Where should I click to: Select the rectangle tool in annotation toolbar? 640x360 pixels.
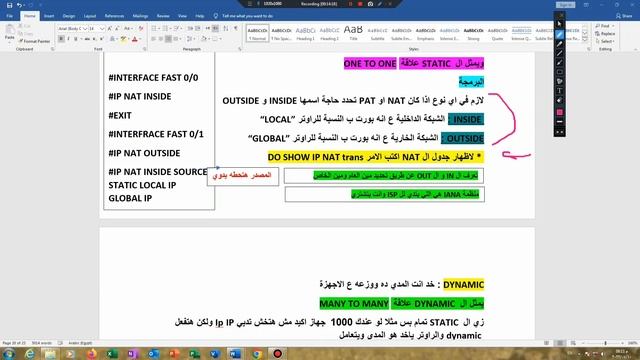point(560,72)
